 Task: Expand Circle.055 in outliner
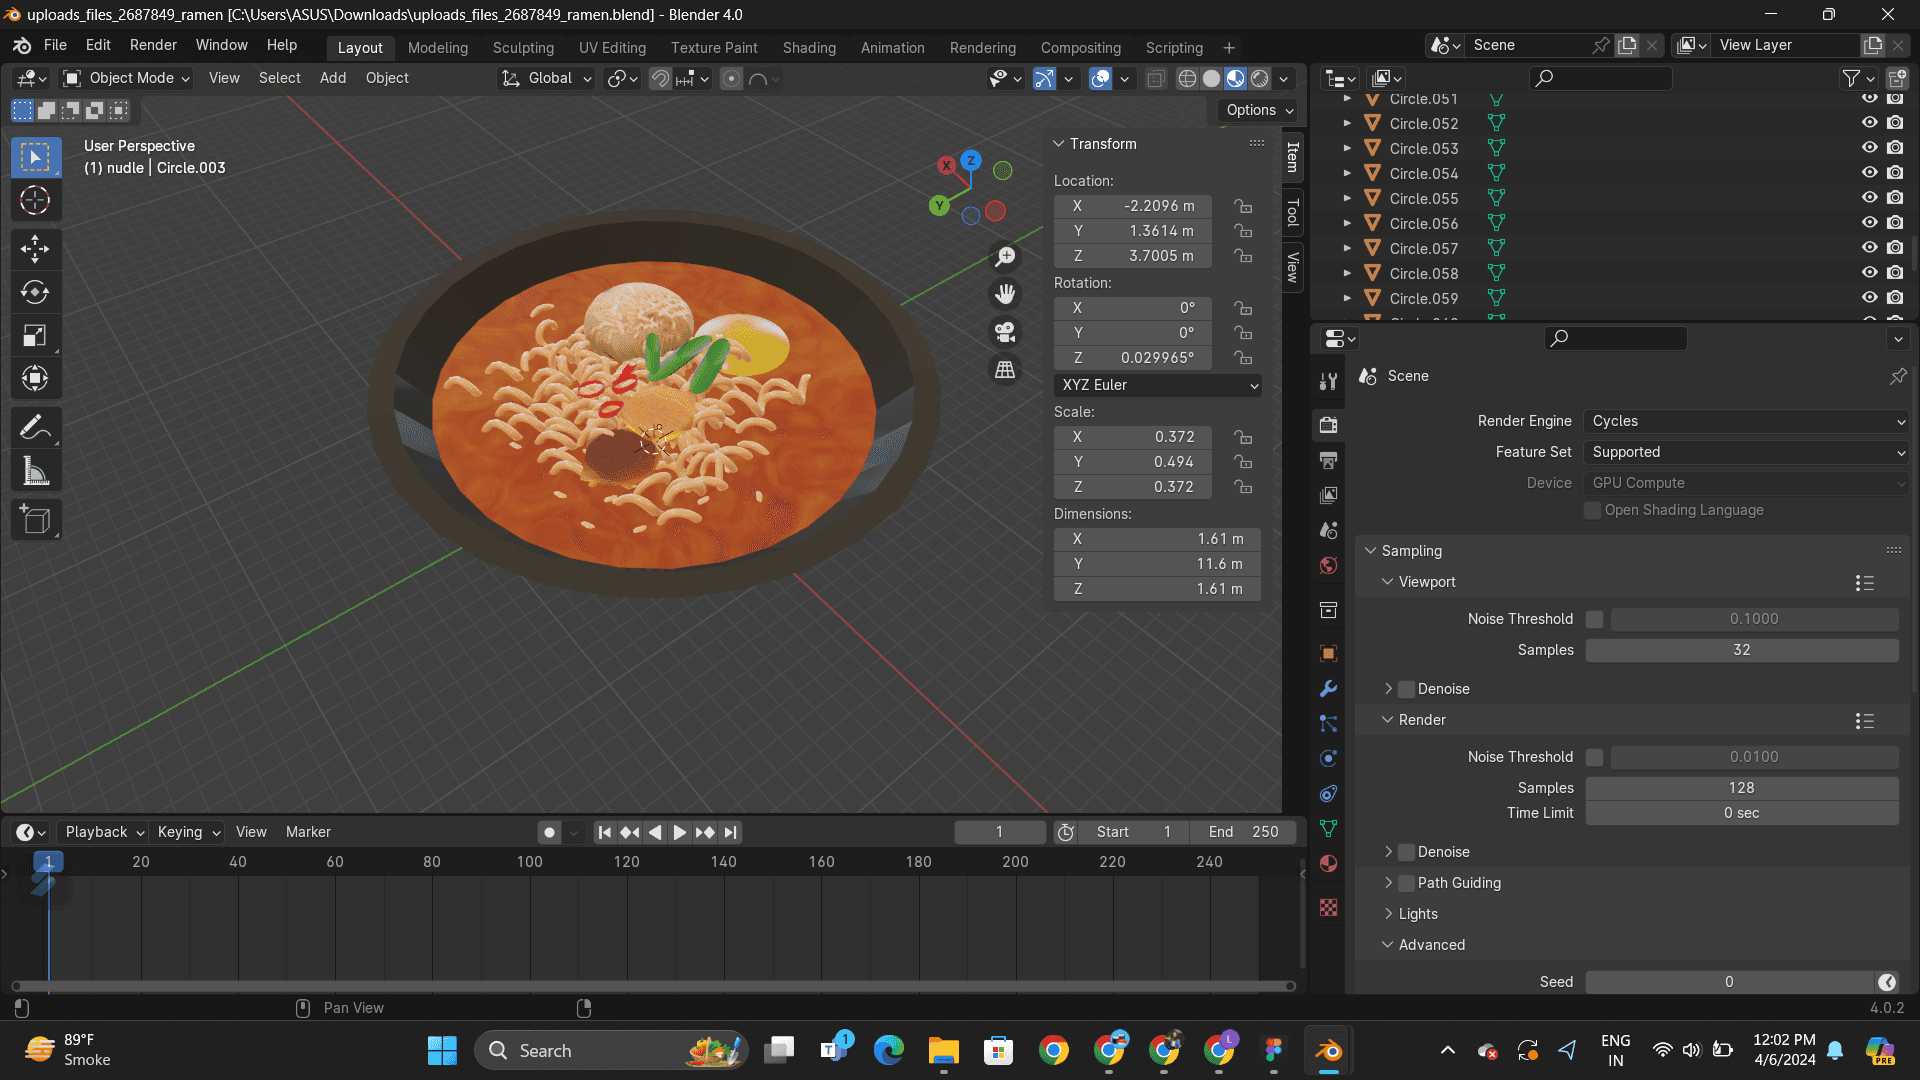tap(1347, 198)
